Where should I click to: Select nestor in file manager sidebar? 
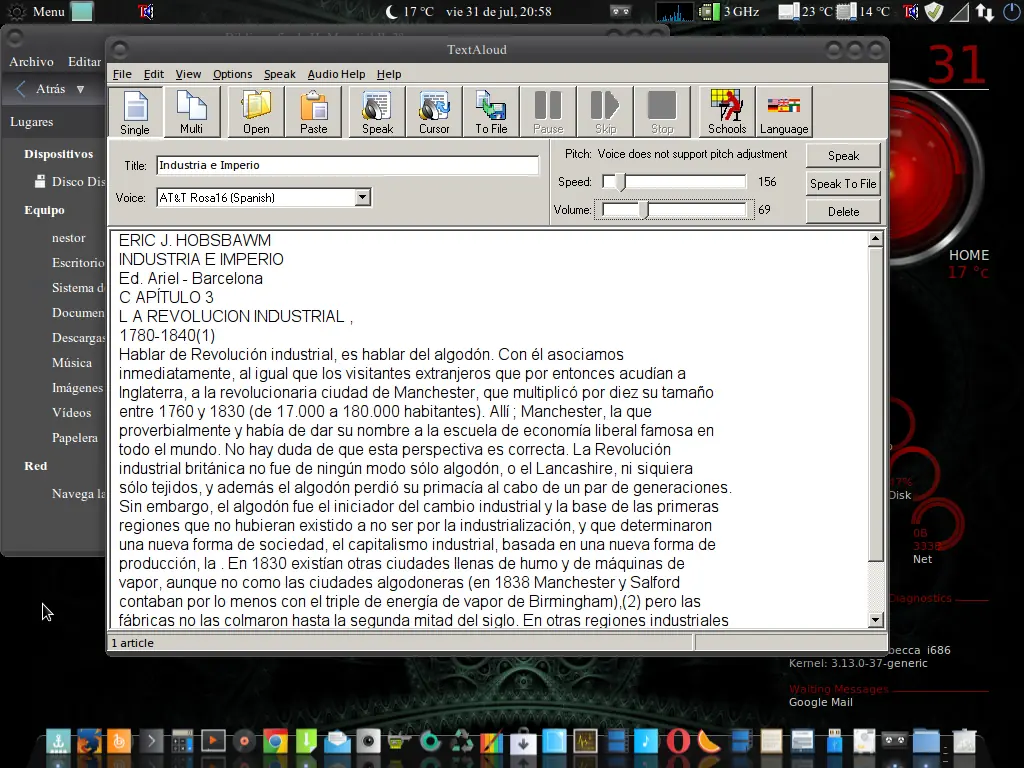69,238
